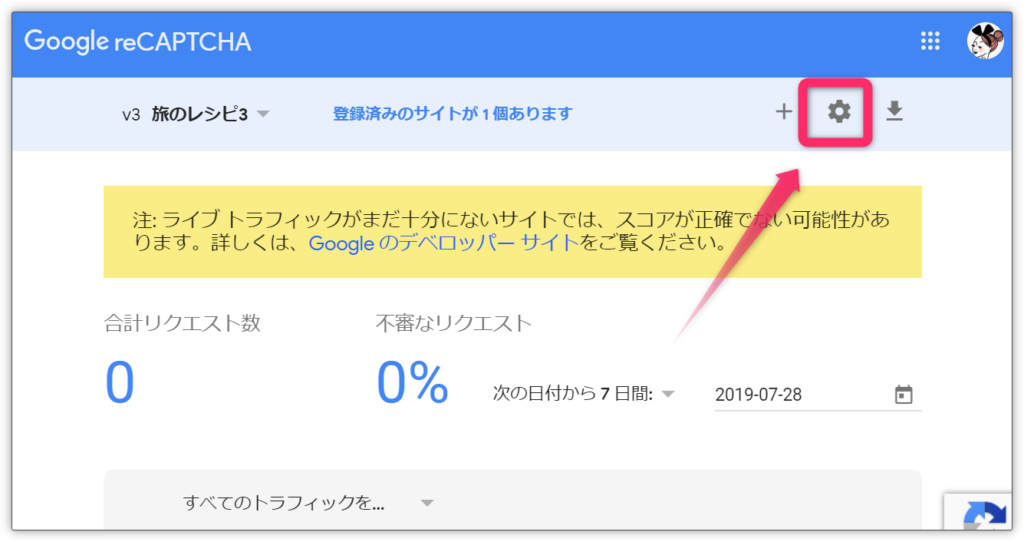Click the plus icon to add a site
This screenshot has width=1024, height=542.
pos(784,112)
